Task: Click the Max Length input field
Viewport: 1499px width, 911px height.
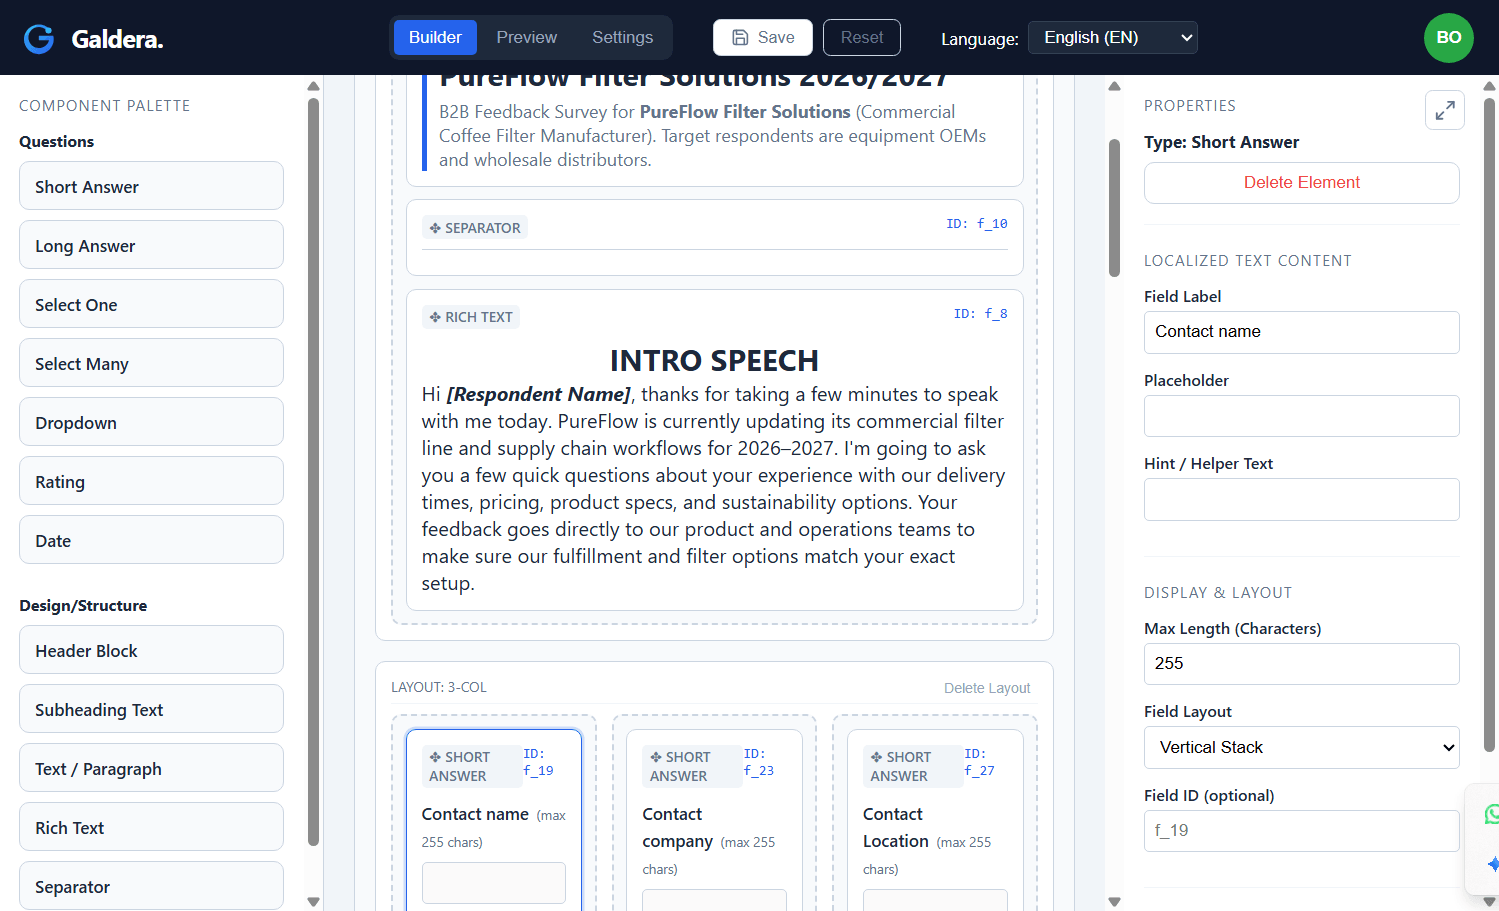Action: (x=1301, y=664)
